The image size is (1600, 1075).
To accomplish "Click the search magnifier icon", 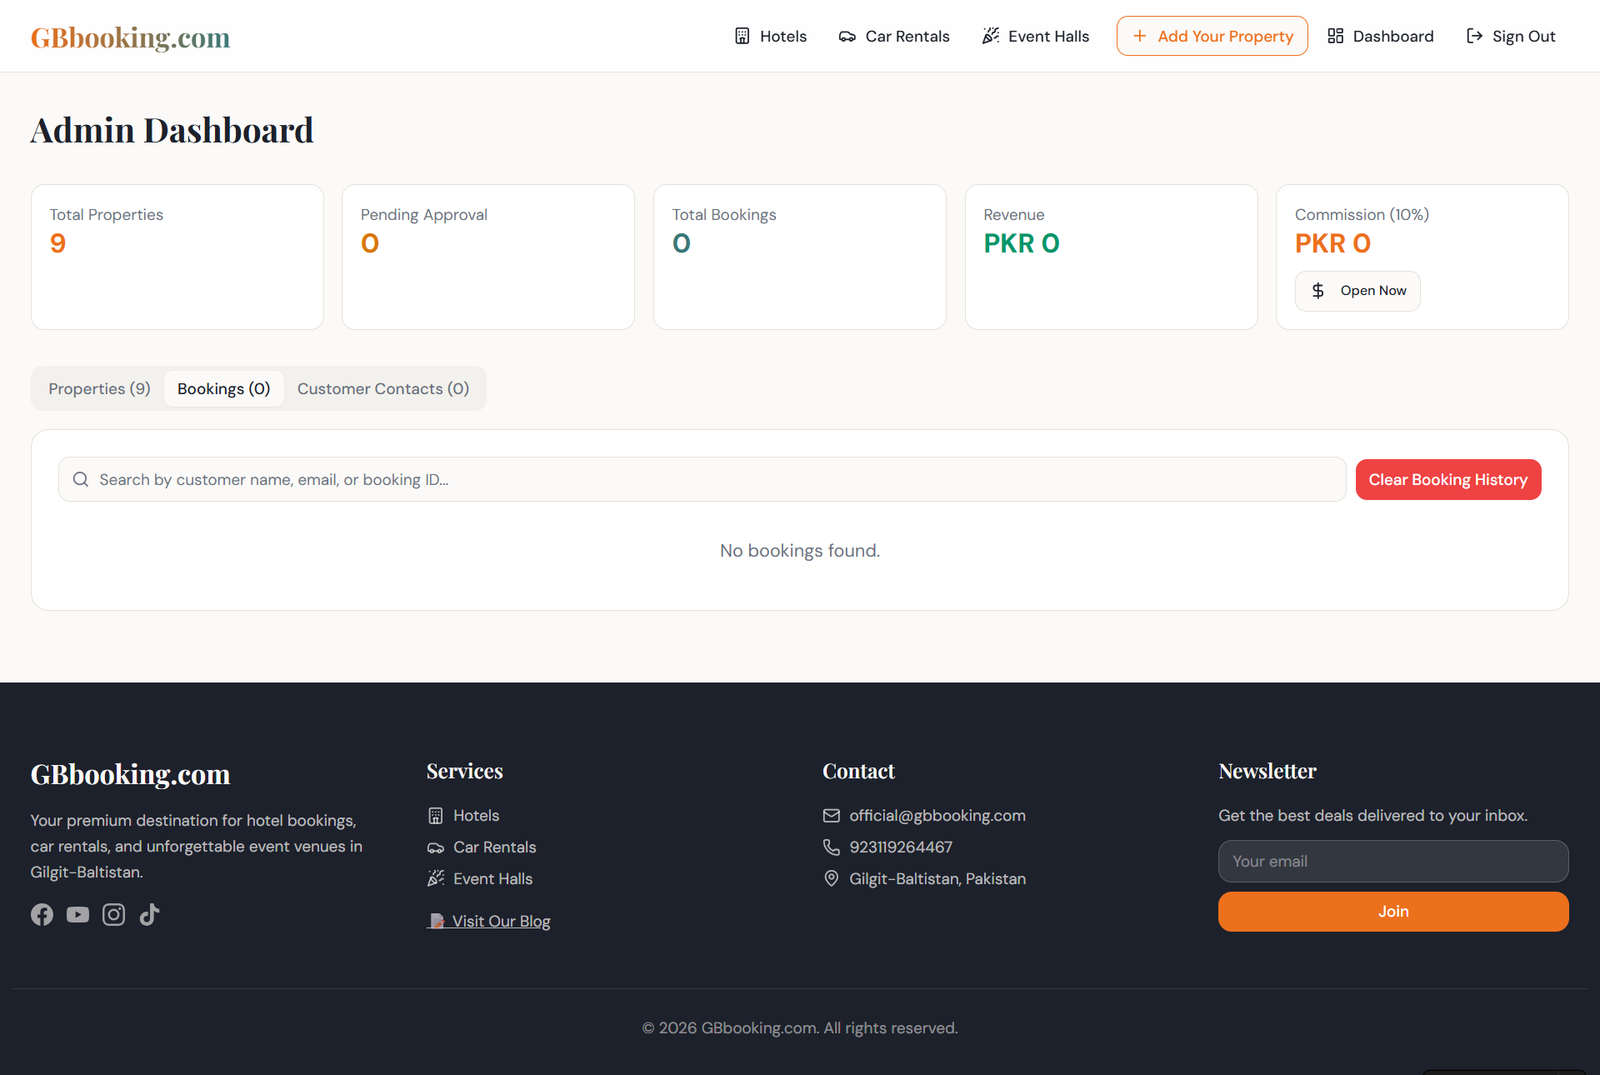I will [x=81, y=480].
